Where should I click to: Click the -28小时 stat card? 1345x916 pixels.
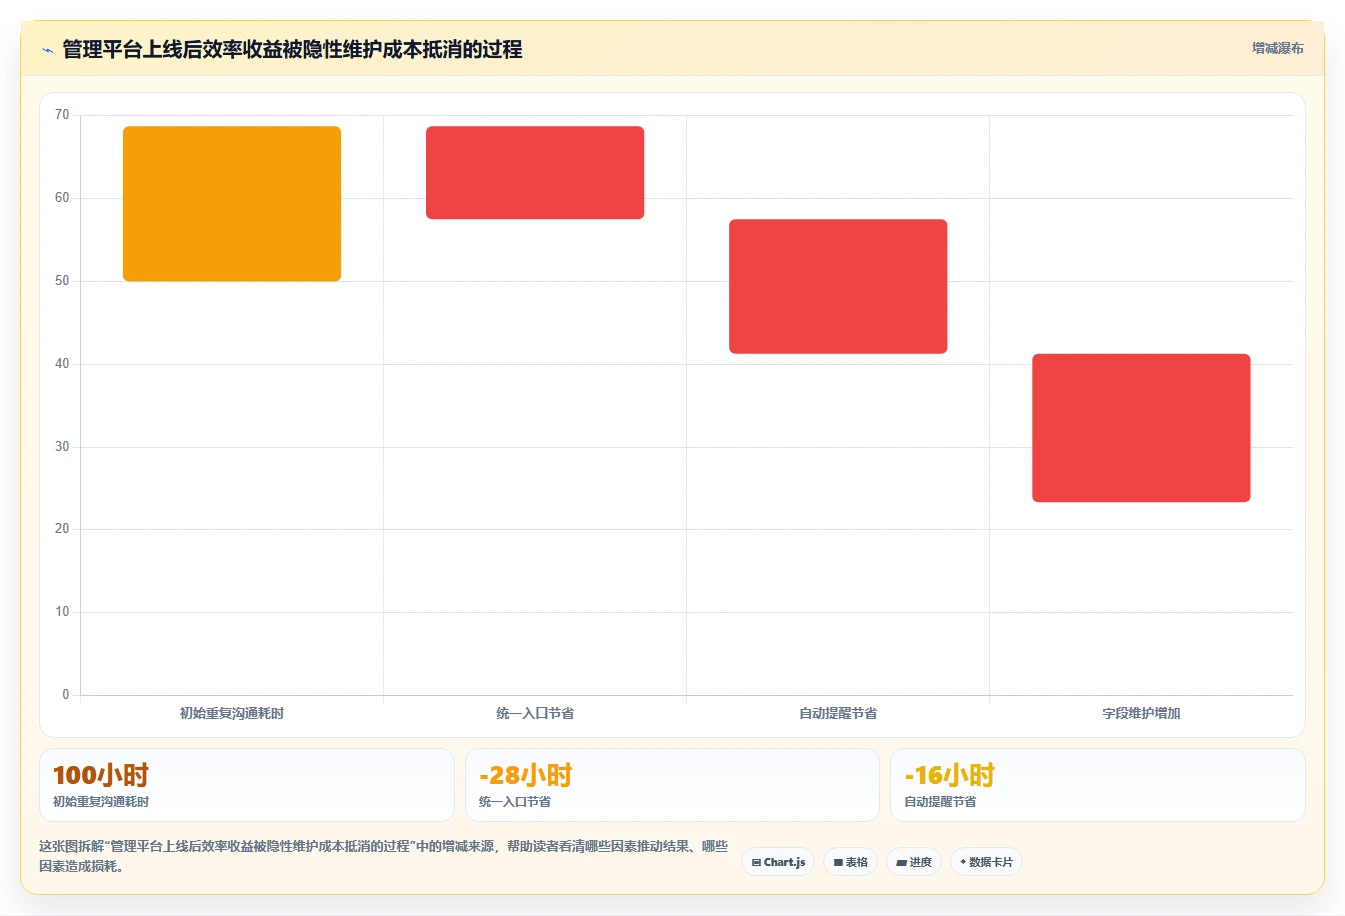[672, 785]
